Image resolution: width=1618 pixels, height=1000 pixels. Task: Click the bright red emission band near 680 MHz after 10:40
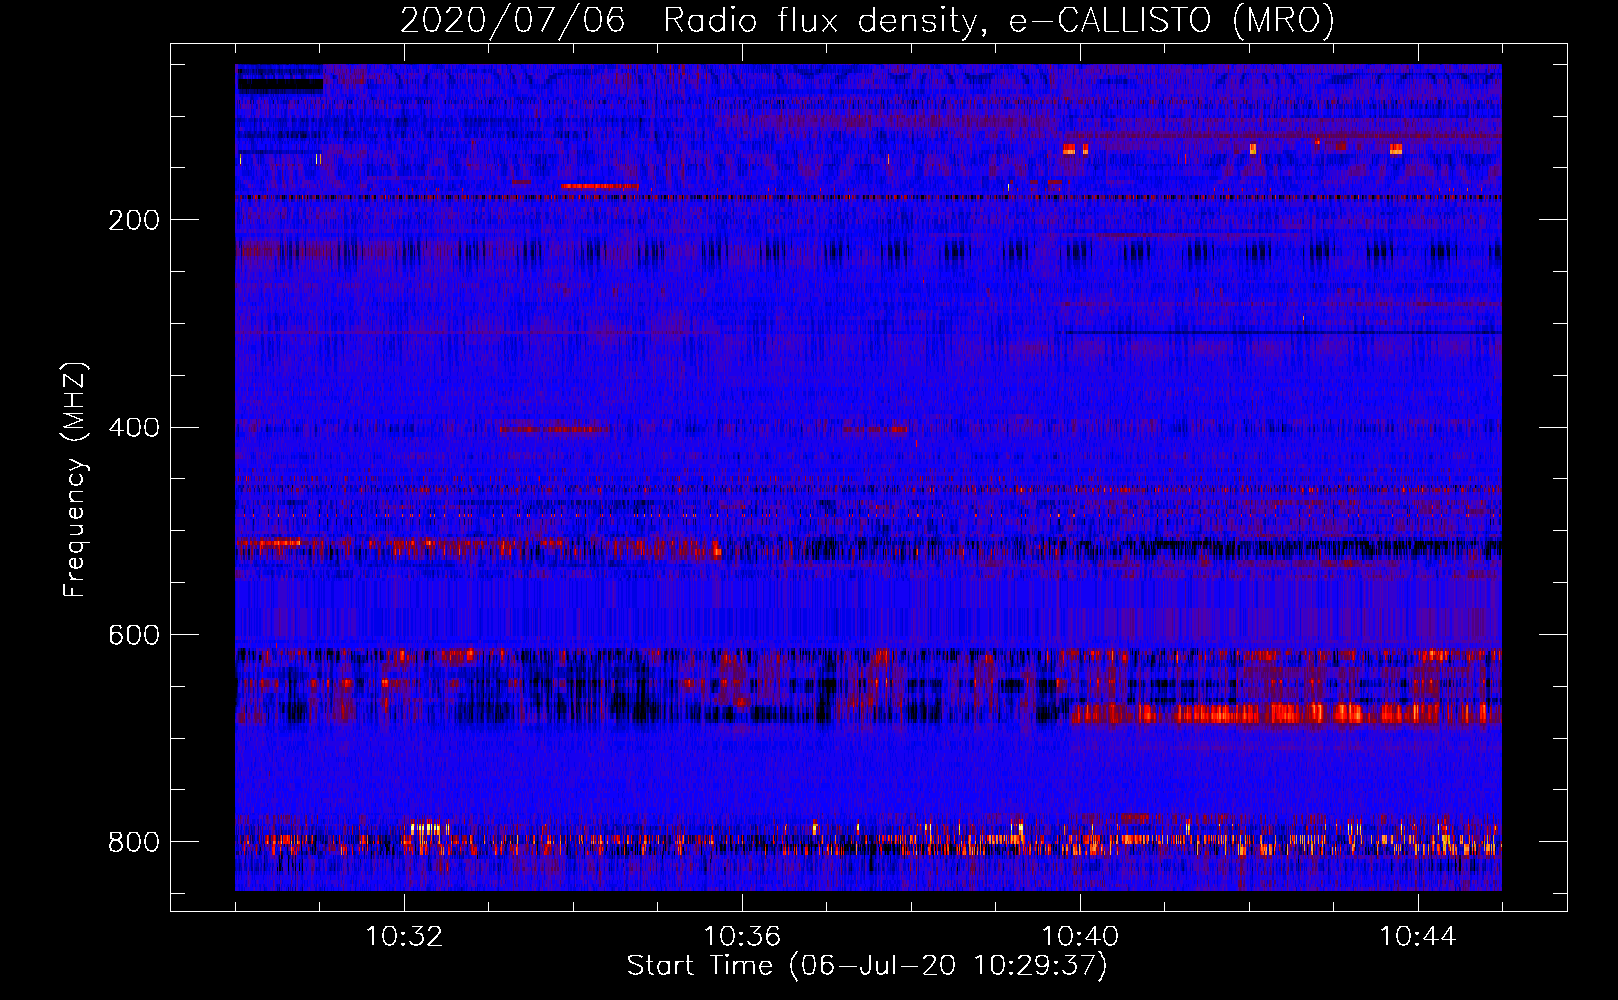pos(1285,713)
